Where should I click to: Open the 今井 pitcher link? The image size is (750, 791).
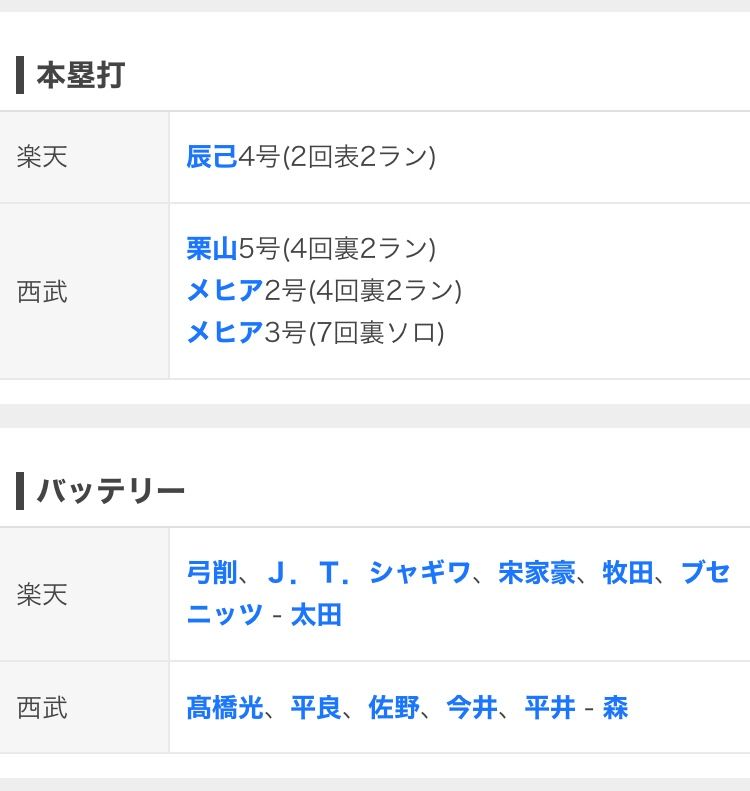click(x=472, y=708)
